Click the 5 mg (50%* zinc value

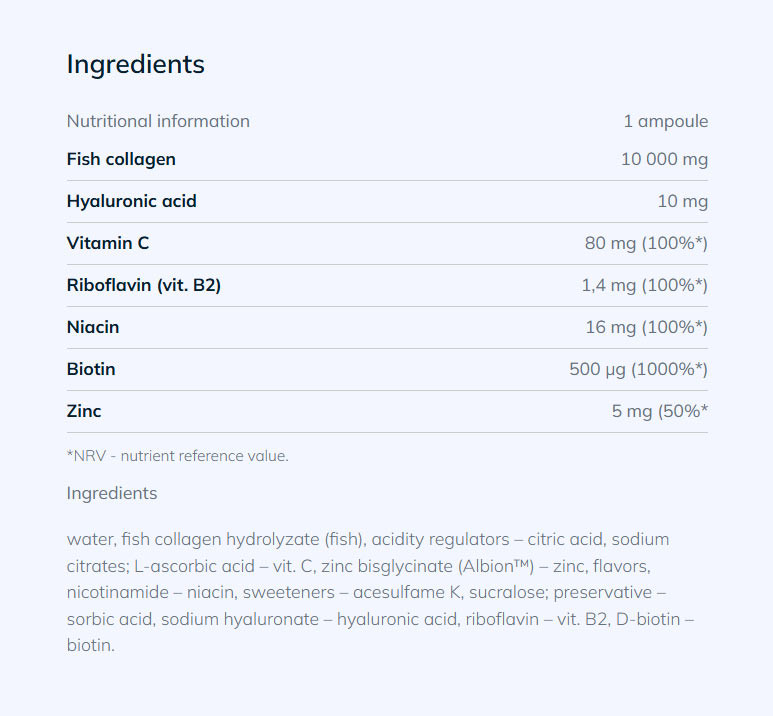(660, 411)
